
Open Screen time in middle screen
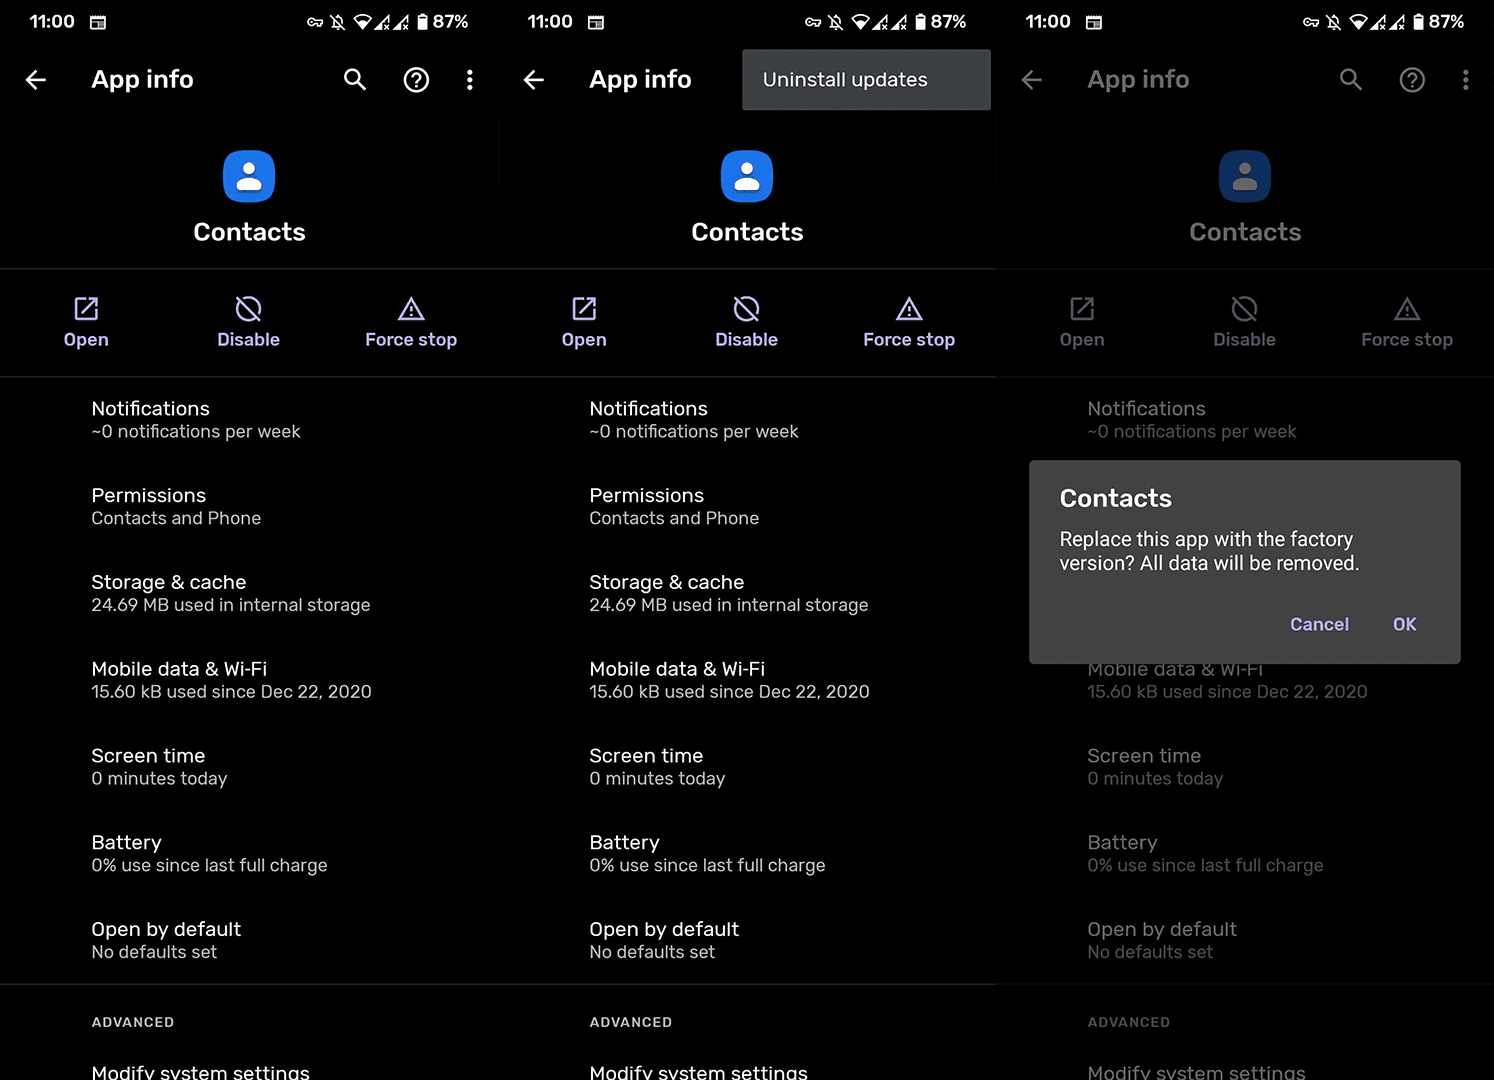click(747, 767)
